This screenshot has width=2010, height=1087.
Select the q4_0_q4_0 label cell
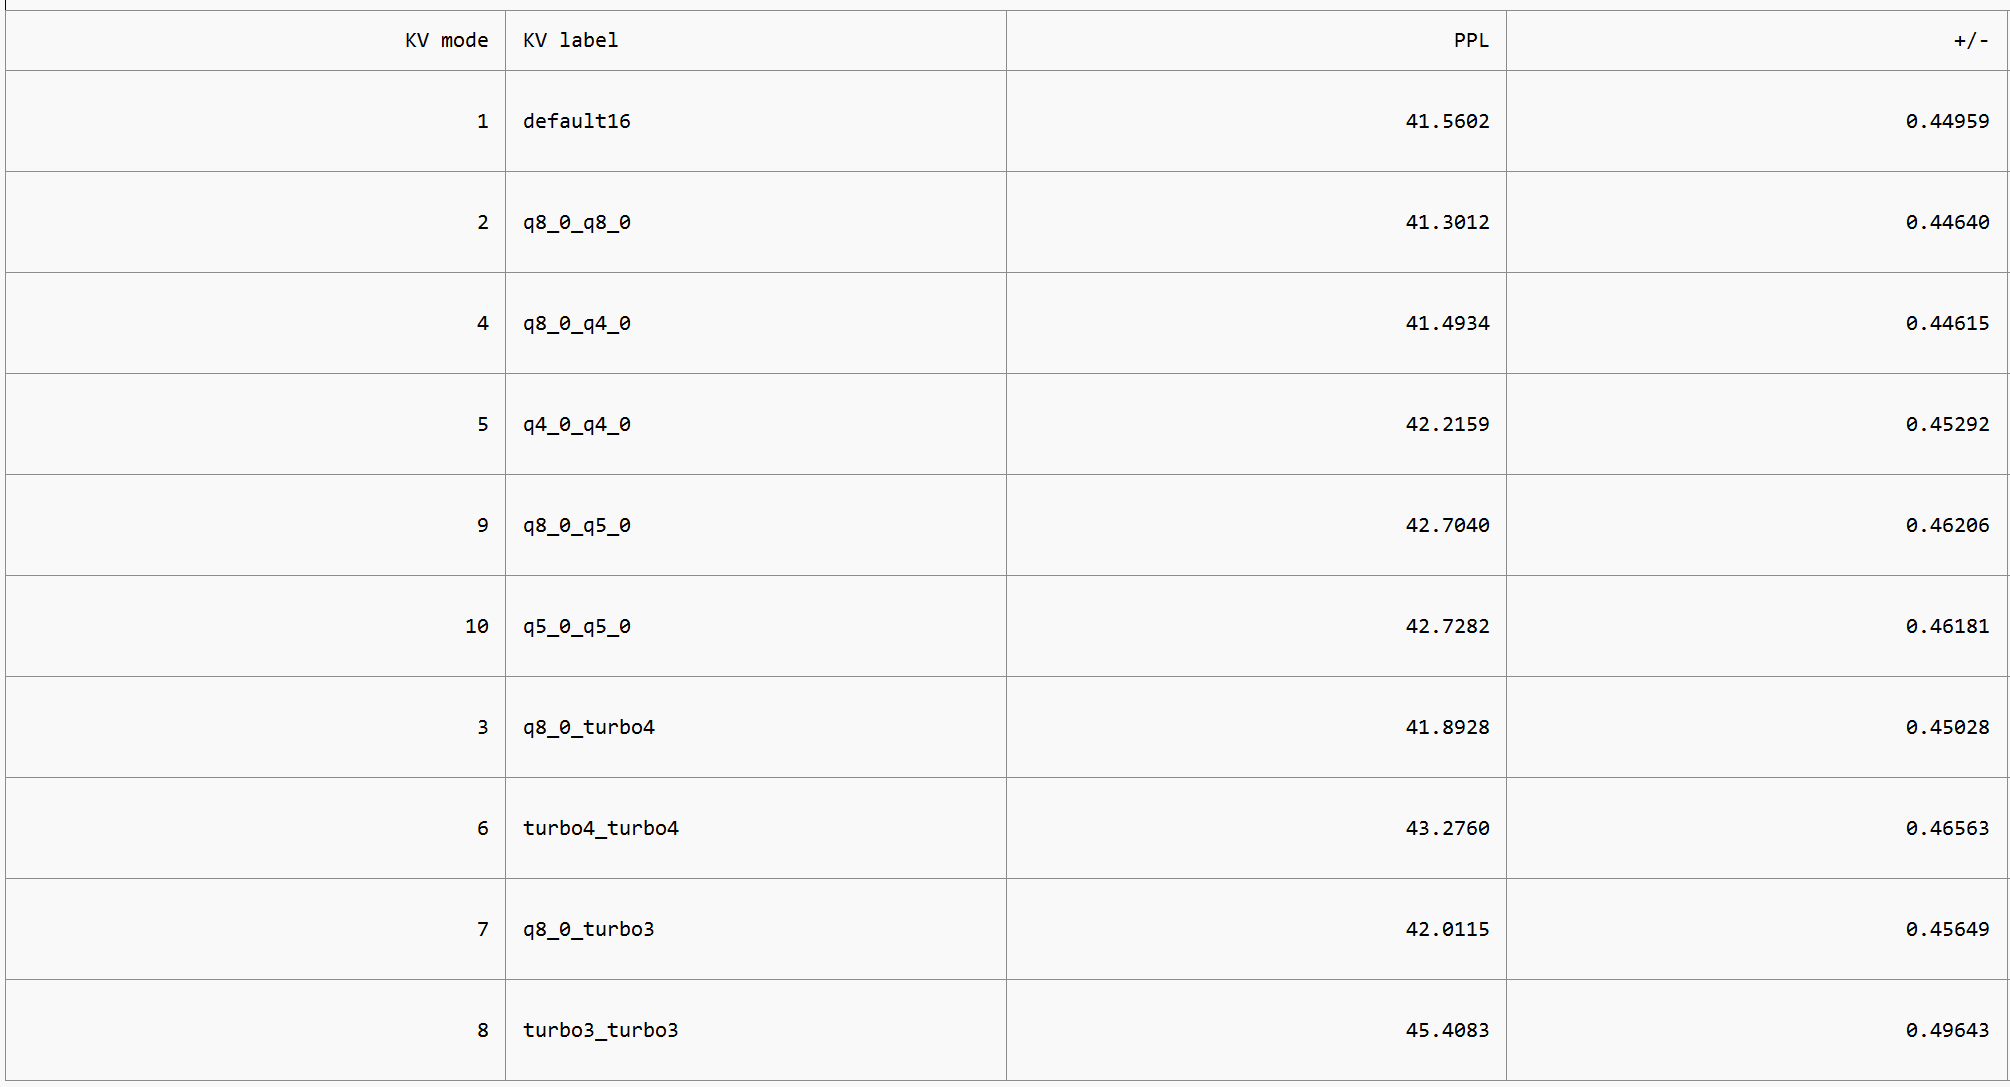point(756,424)
